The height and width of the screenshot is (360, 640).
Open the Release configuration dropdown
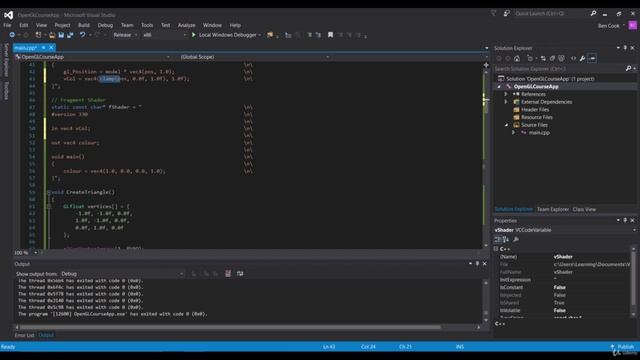[x=125, y=35]
